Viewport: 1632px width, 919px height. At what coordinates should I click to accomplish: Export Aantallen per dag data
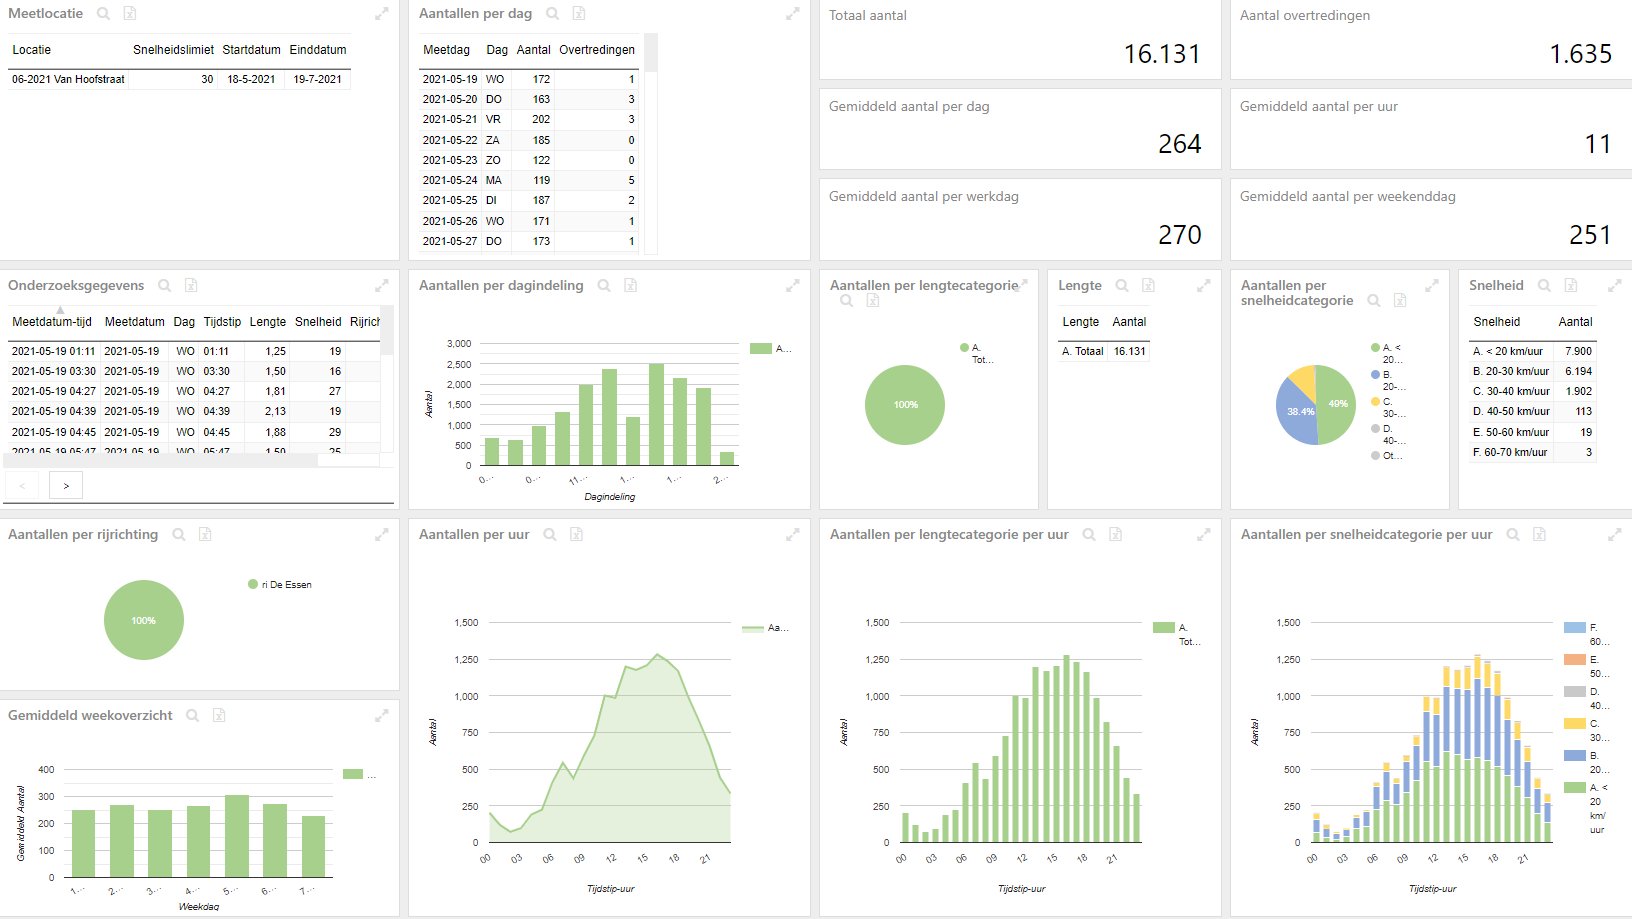579,14
